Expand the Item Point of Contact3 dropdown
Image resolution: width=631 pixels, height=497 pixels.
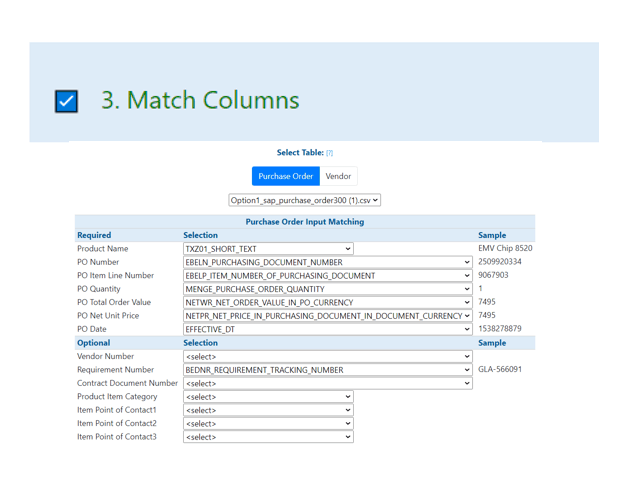(x=268, y=437)
